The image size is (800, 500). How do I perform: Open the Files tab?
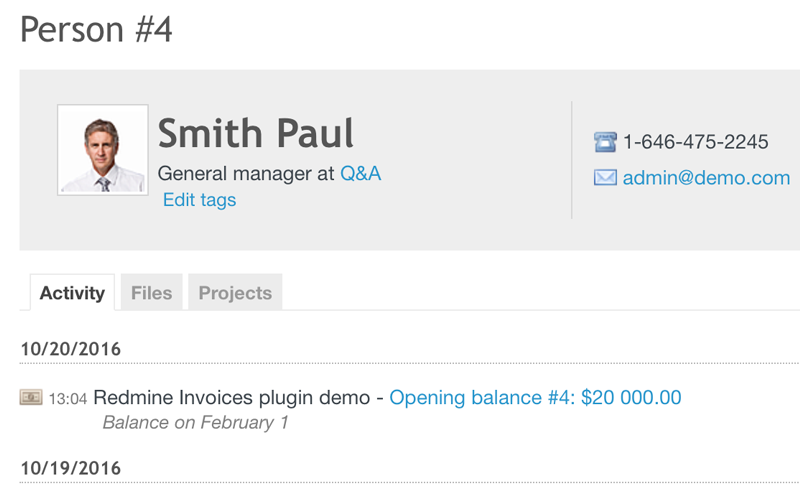click(x=152, y=293)
